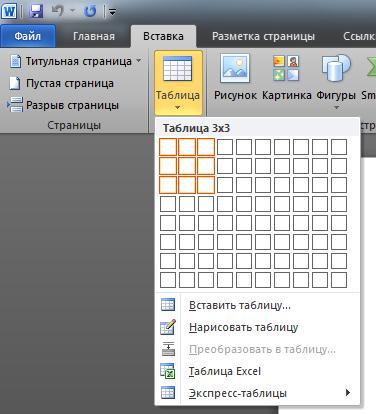Viewport: 376px width, 414px height.
Task: Save the document with the floppy disk icon
Action: click(36, 11)
